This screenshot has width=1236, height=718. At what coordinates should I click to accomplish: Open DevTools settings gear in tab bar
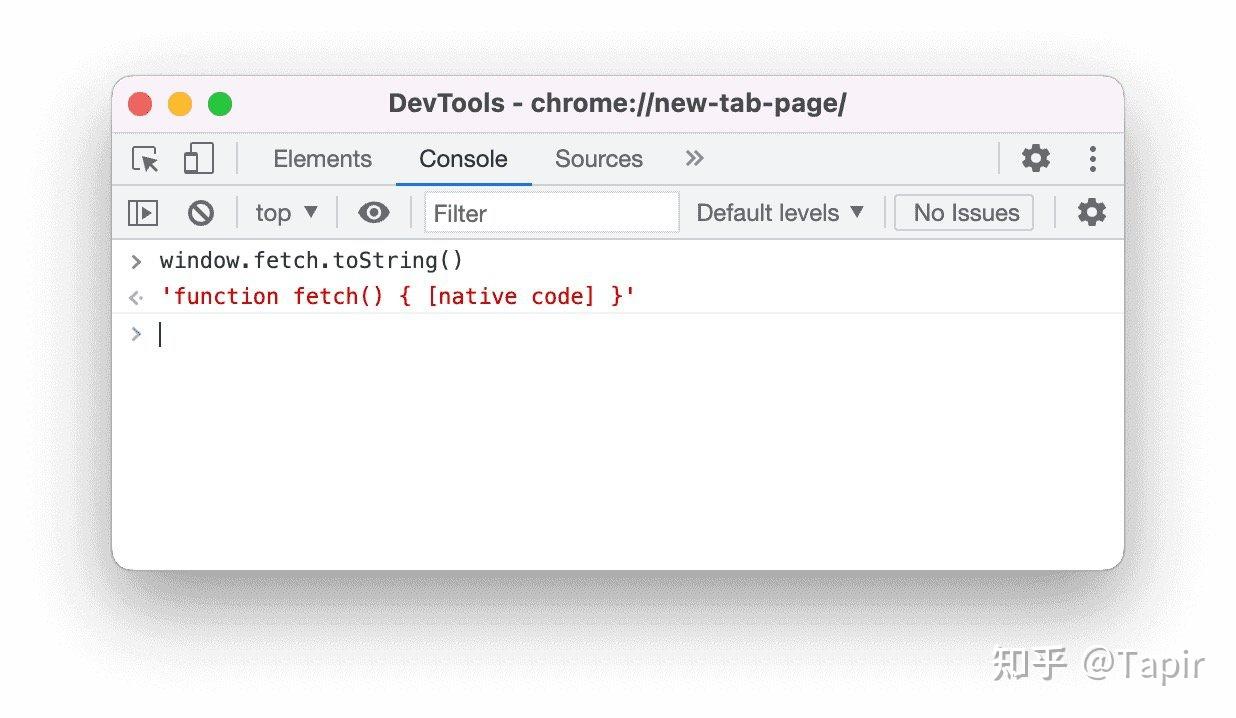coord(1035,158)
